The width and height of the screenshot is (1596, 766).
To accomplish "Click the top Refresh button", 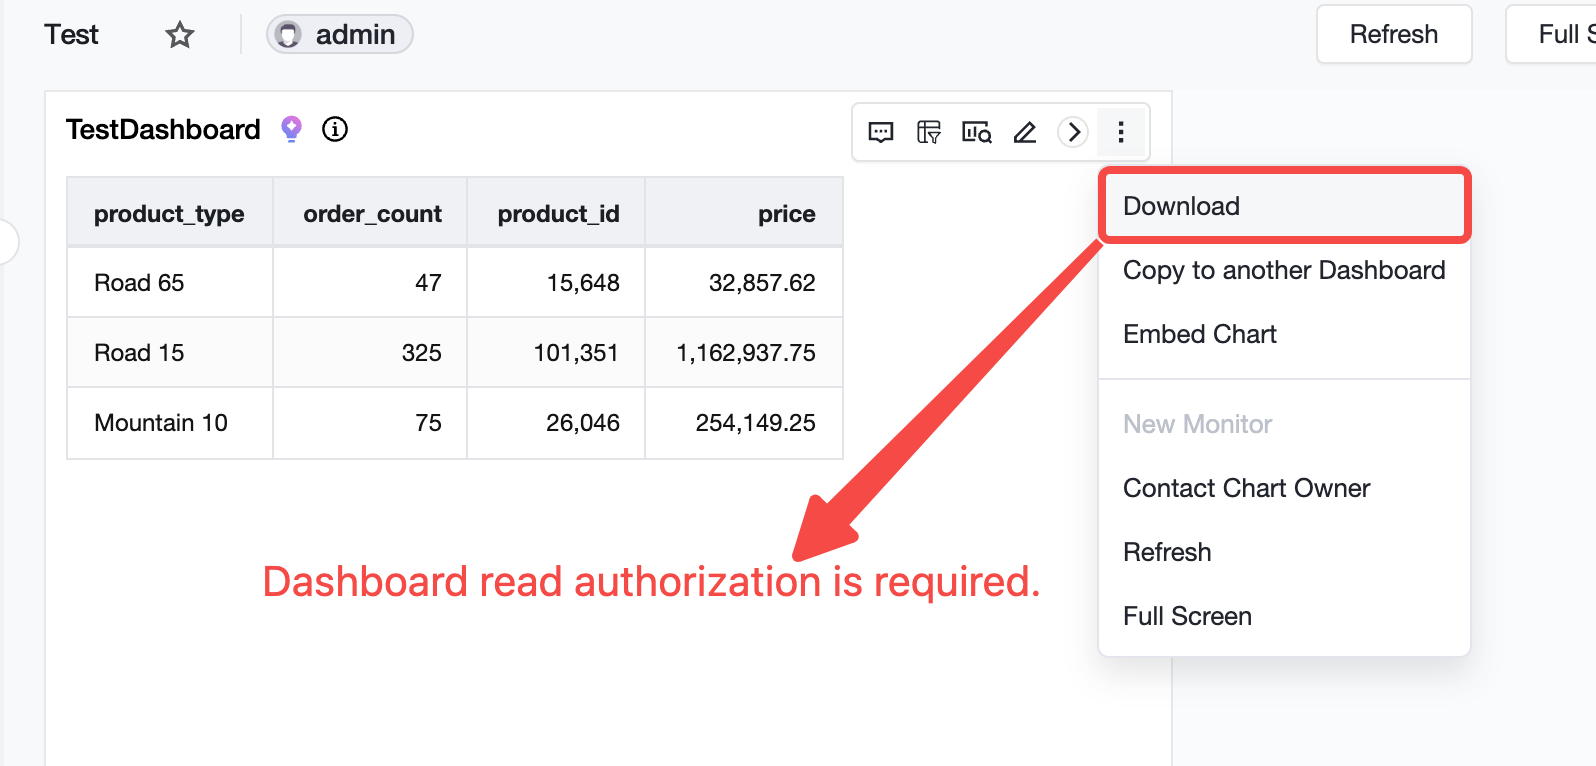I will (x=1394, y=34).
